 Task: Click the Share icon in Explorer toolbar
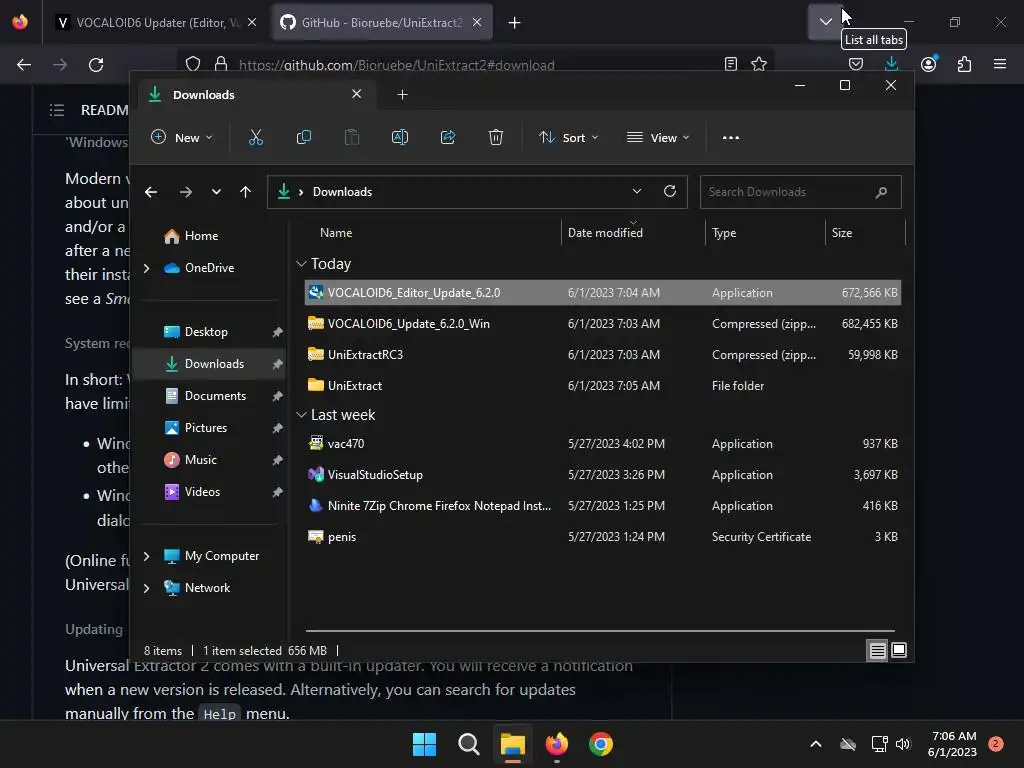(x=448, y=137)
